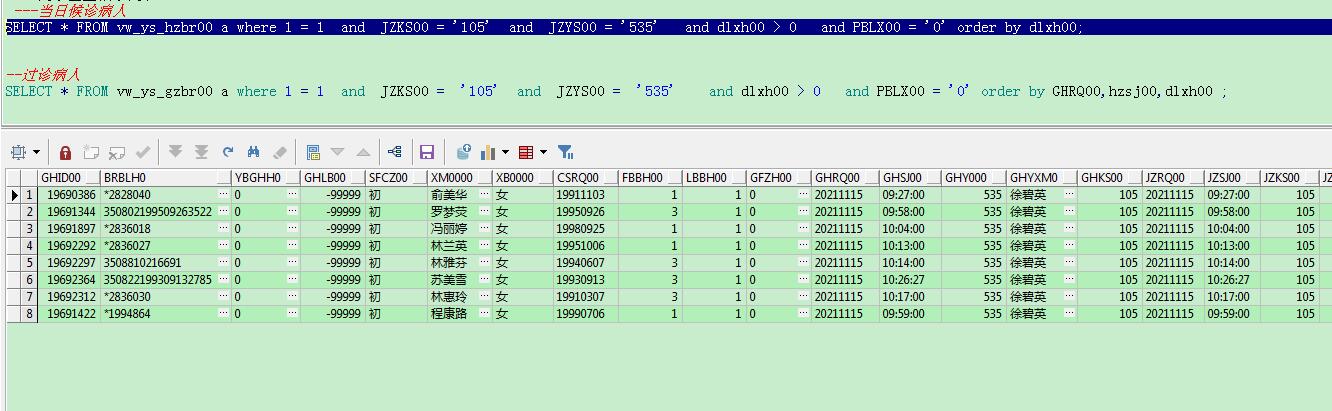Expand the dropdown arrow beside the red grid icon
The height and width of the screenshot is (411, 1332).
point(544,153)
